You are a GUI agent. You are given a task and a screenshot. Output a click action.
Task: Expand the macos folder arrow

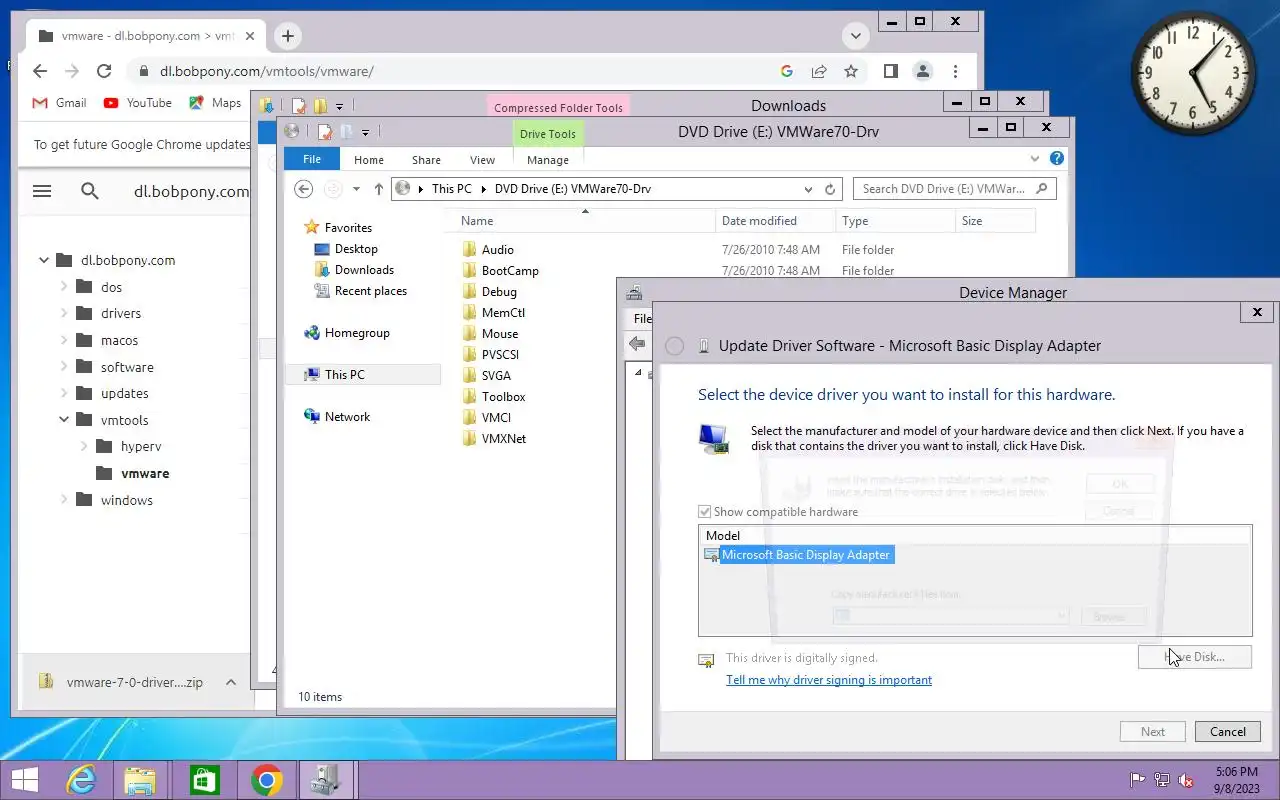pos(64,340)
